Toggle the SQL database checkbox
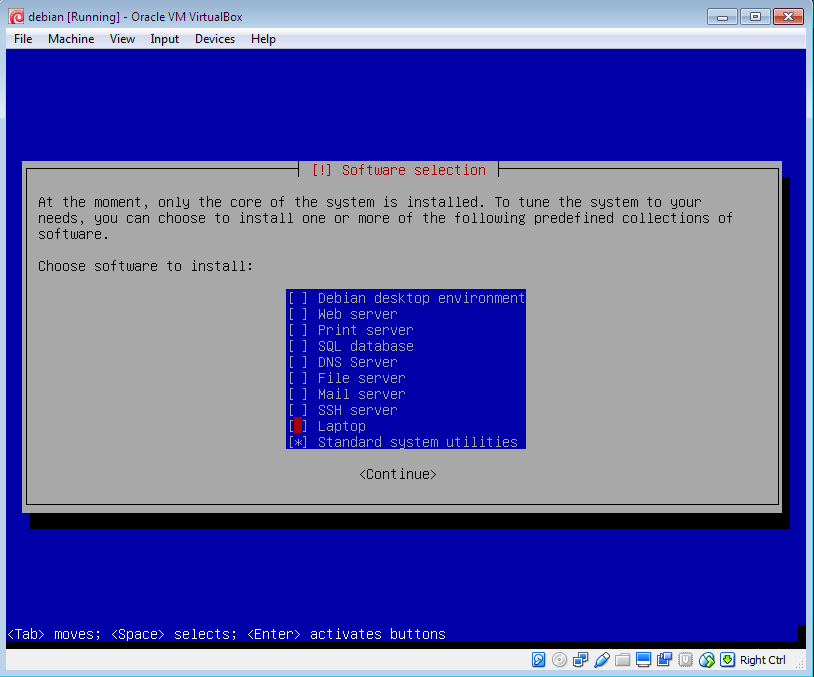This screenshot has width=814, height=677. (x=298, y=346)
